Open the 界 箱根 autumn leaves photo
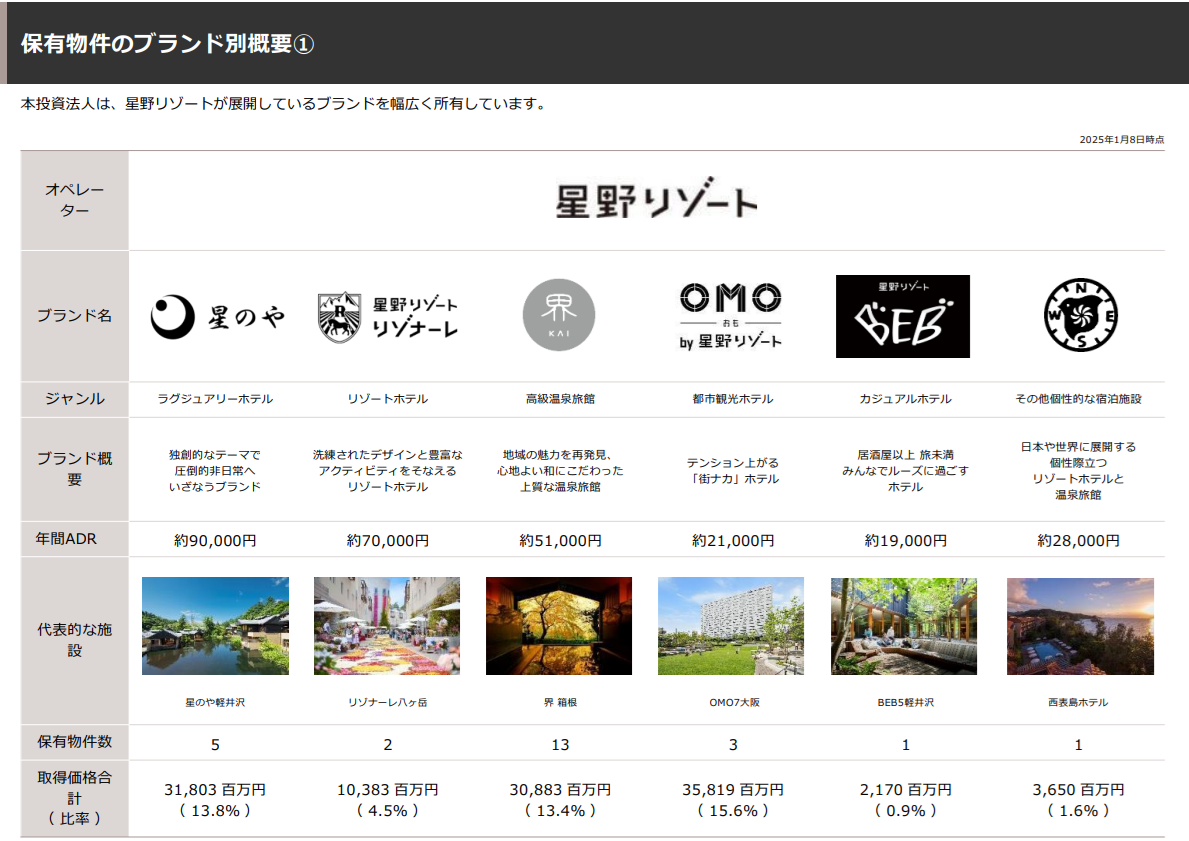Image resolution: width=1189 pixels, height=841 pixels. tap(559, 626)
